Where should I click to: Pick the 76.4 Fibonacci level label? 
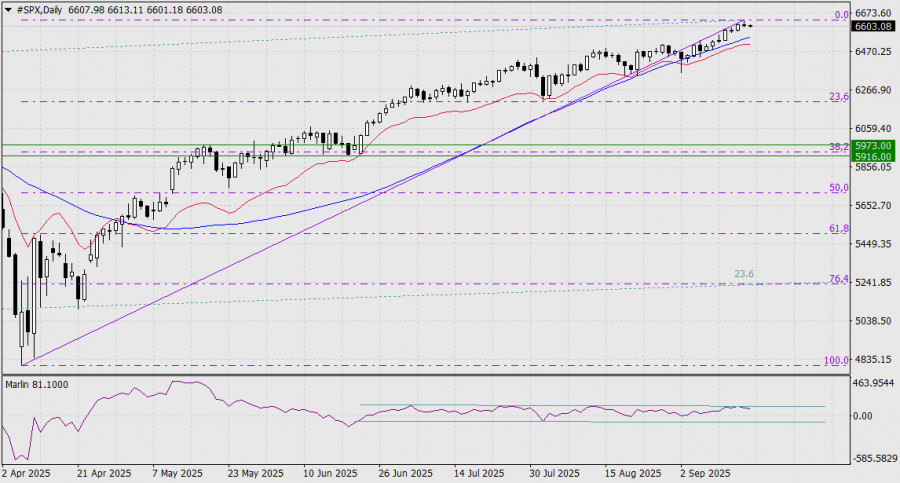[x=838, y=279]
